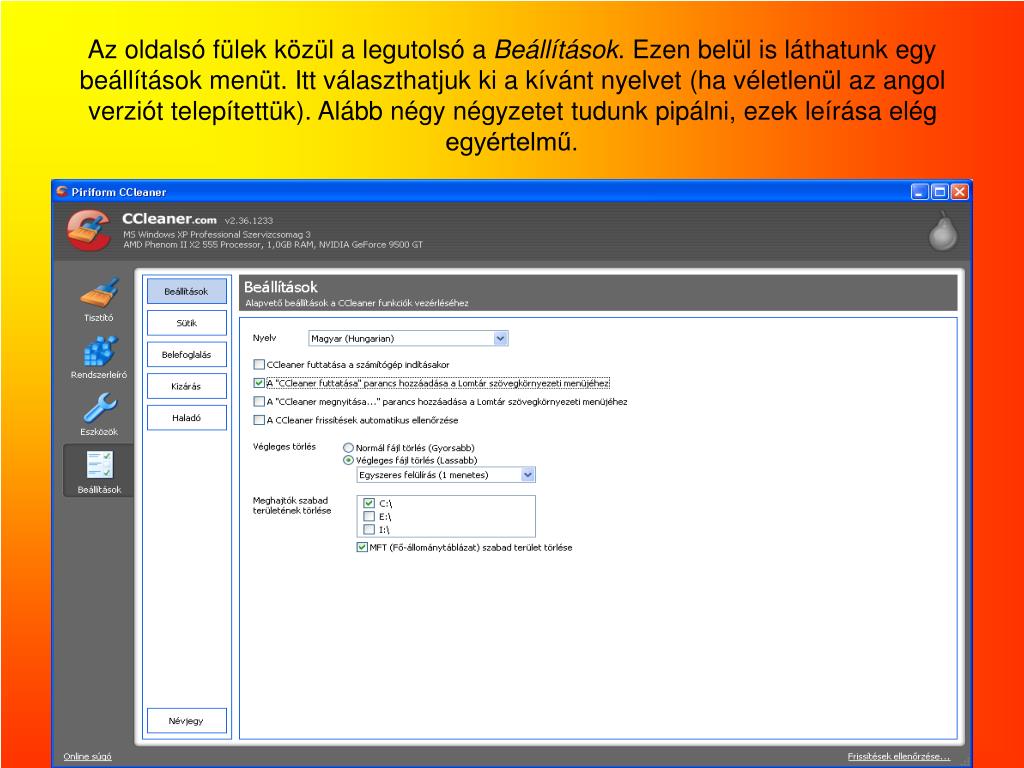The width and height of the screenshot is (1024, 768).
Task: Enable CCleaner futtatása a számítógép indításakor
Action: (259, 364)
